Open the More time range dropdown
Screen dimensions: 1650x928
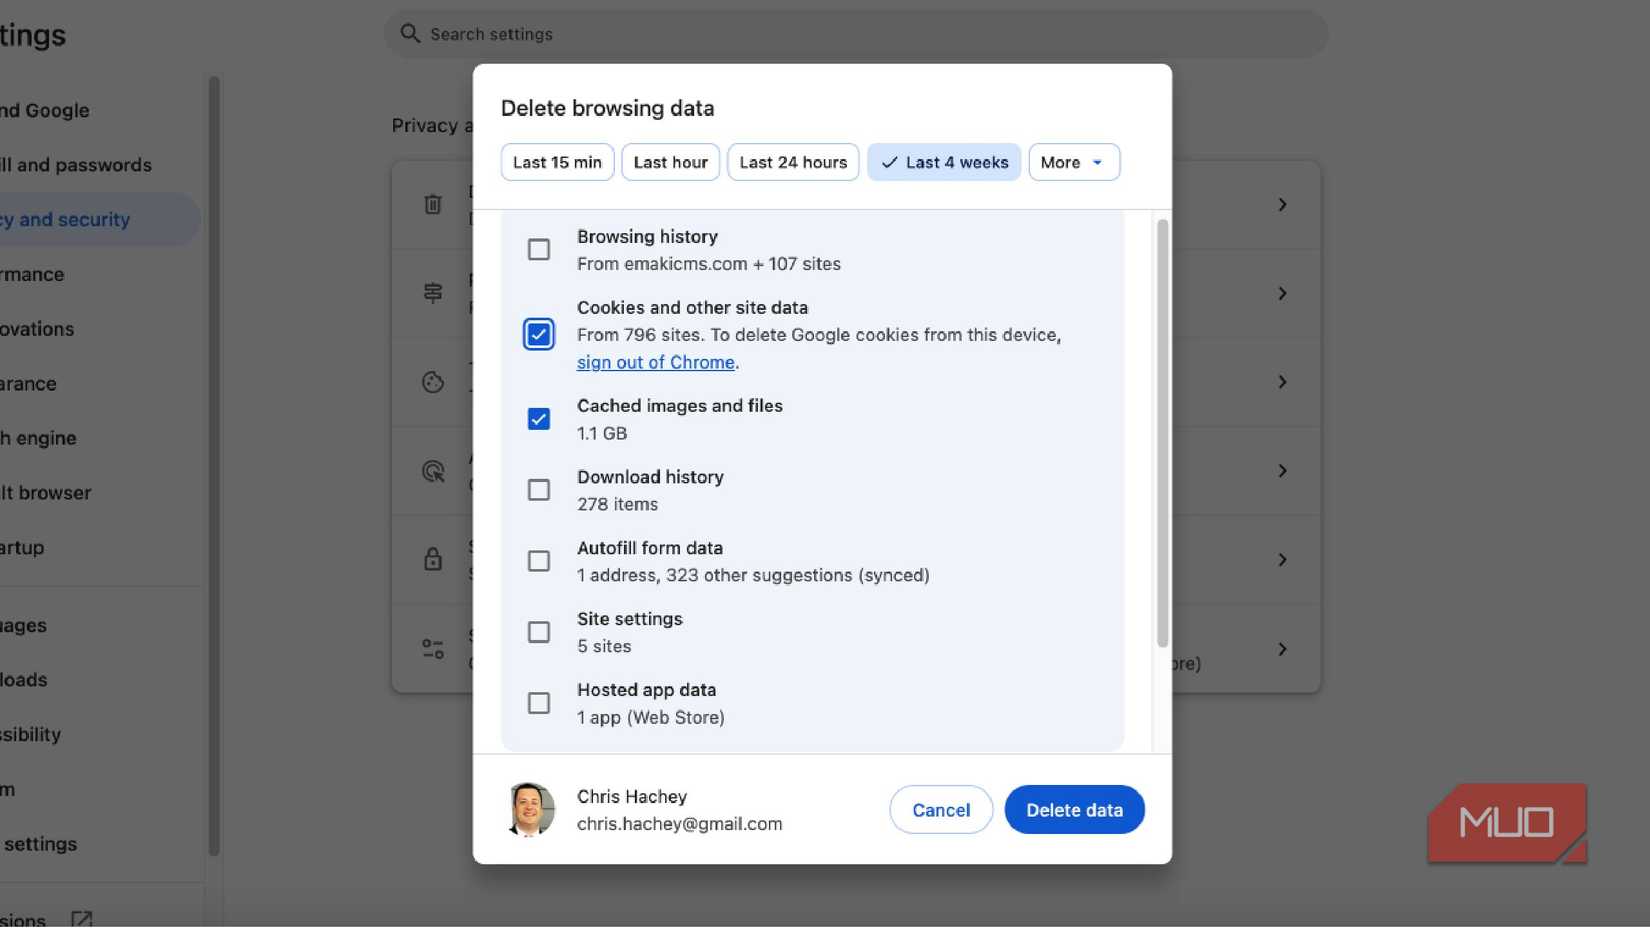click(1073, 162)
